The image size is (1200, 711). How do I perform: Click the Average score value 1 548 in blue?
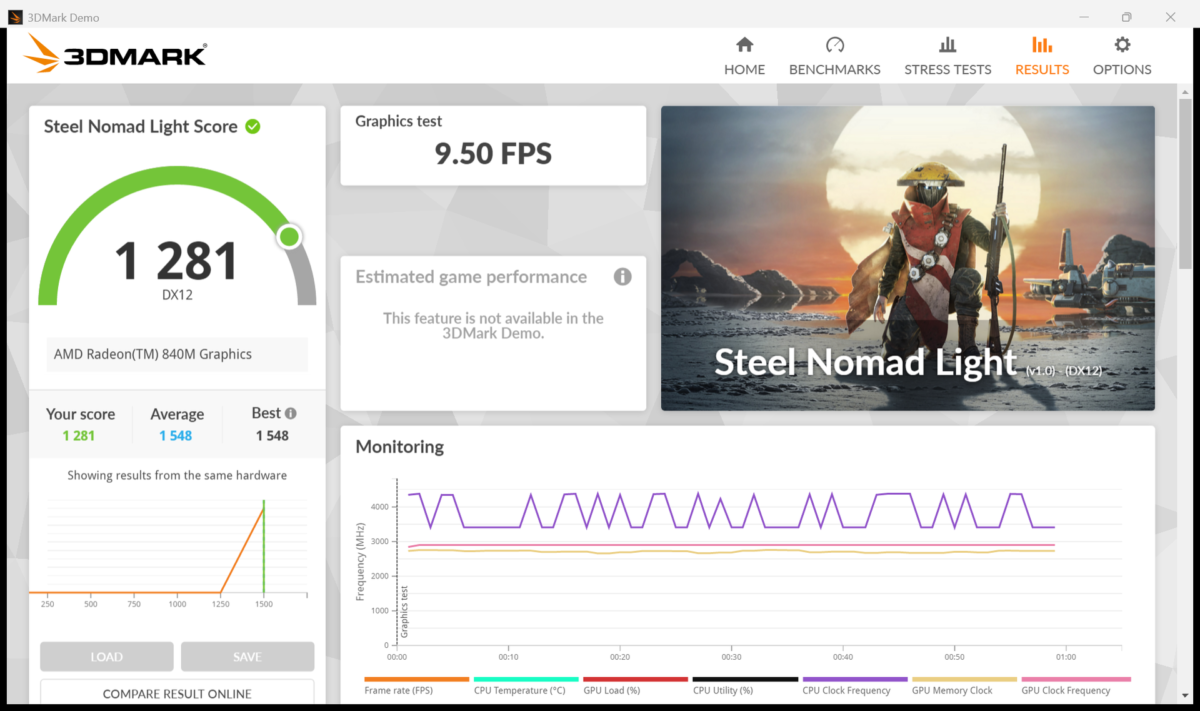176,436
